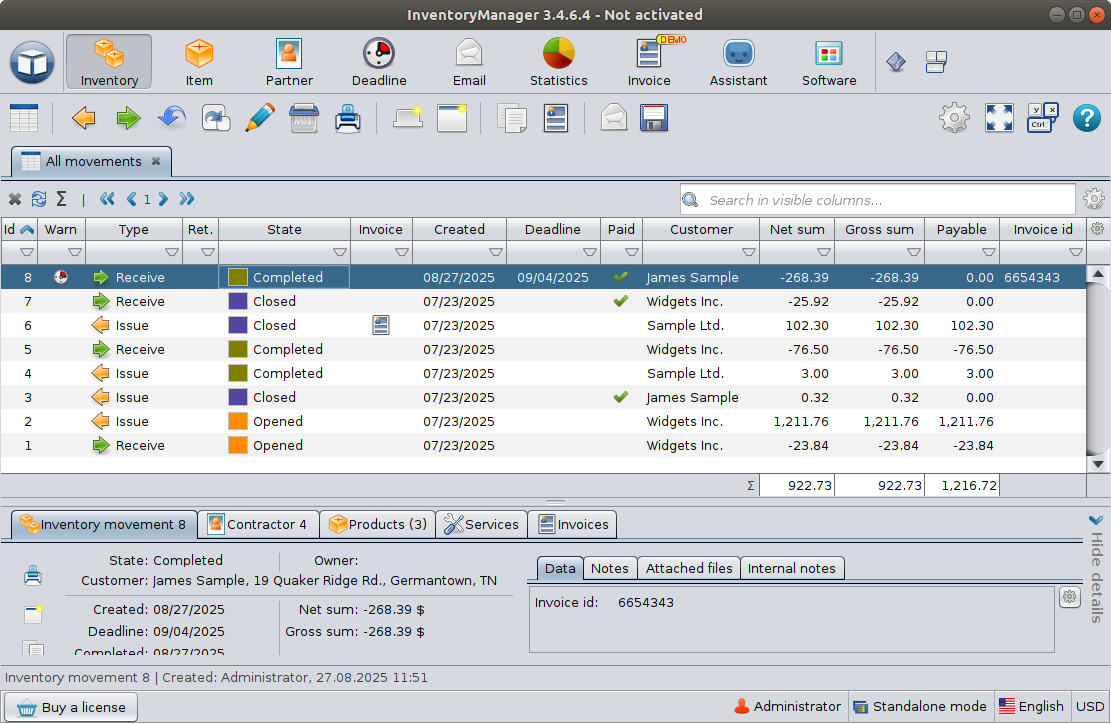Clear filters with the X icon

tap(15, 200)
